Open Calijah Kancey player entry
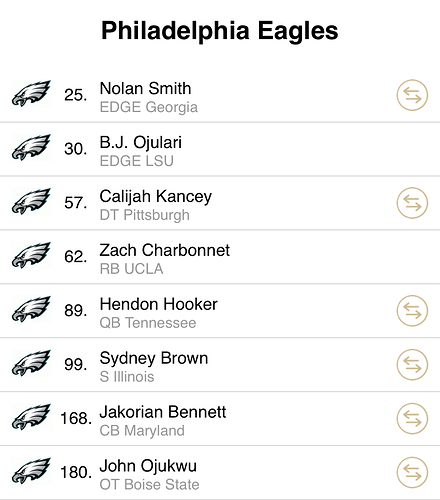 pos(156,196)
